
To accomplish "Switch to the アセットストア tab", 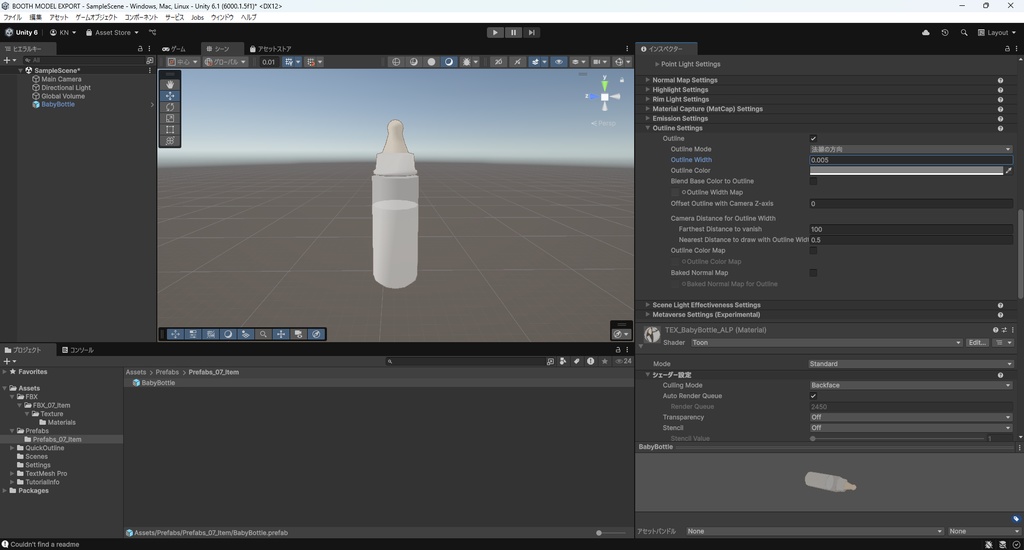I will pos(270,49).
